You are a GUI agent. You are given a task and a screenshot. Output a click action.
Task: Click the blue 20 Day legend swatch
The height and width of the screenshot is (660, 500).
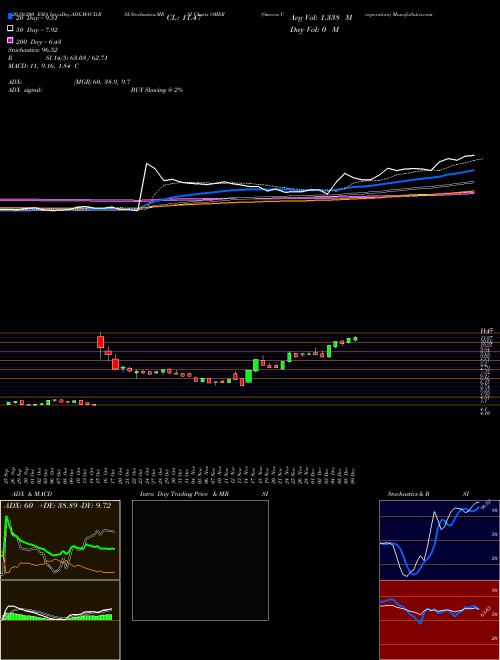point(10,17)
